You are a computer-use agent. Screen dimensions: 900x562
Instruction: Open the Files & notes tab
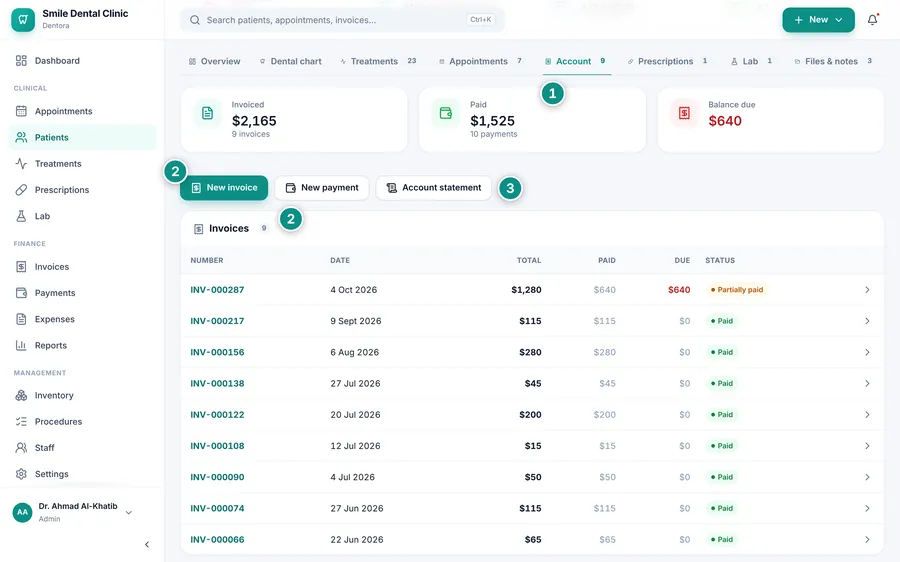[833, 61]
